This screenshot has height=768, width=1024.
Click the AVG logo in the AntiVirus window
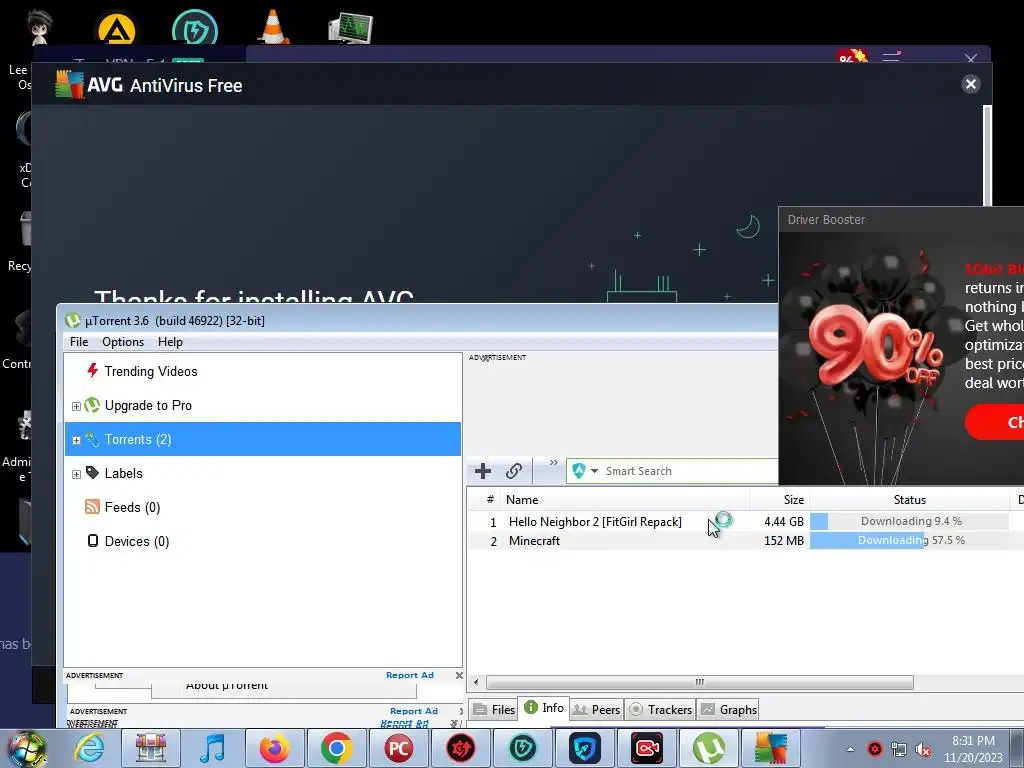point(70,84)
